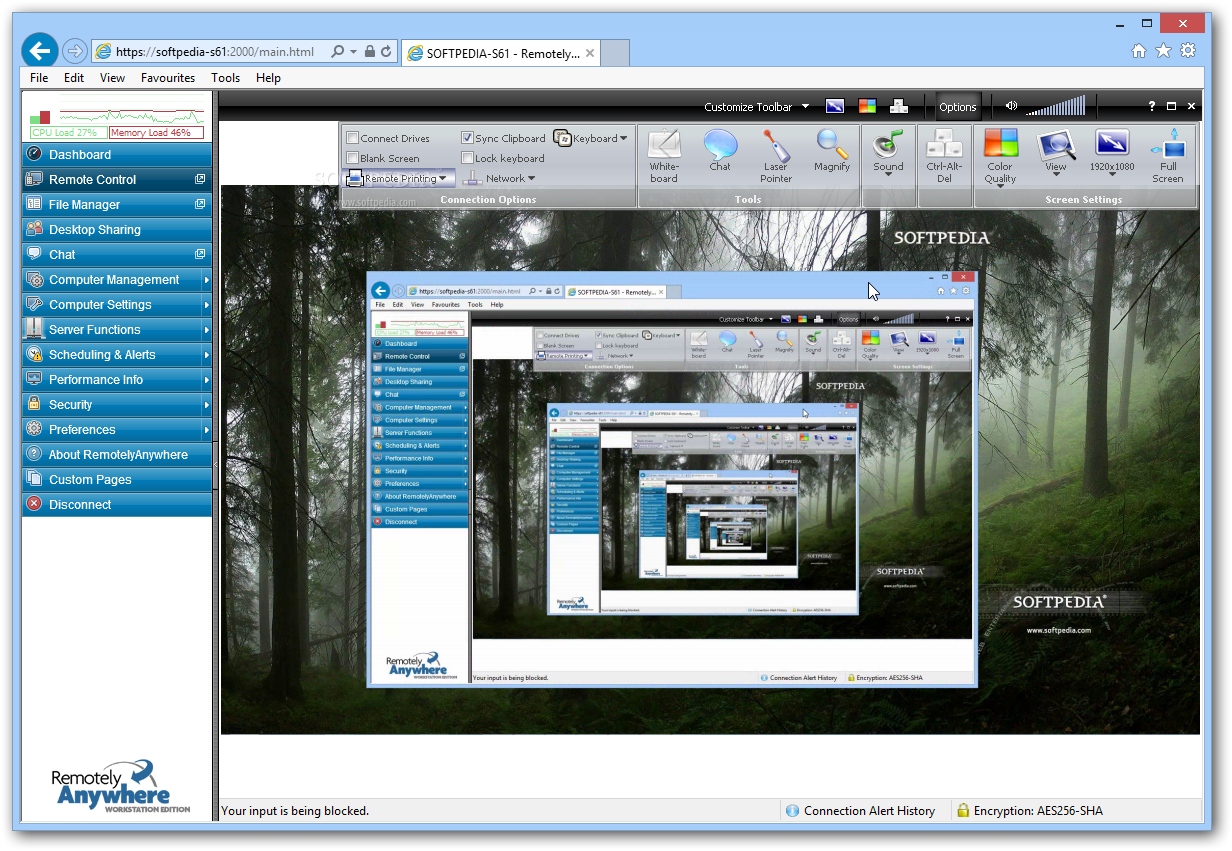Switch to Full Screen view

tap(1168, 157)
